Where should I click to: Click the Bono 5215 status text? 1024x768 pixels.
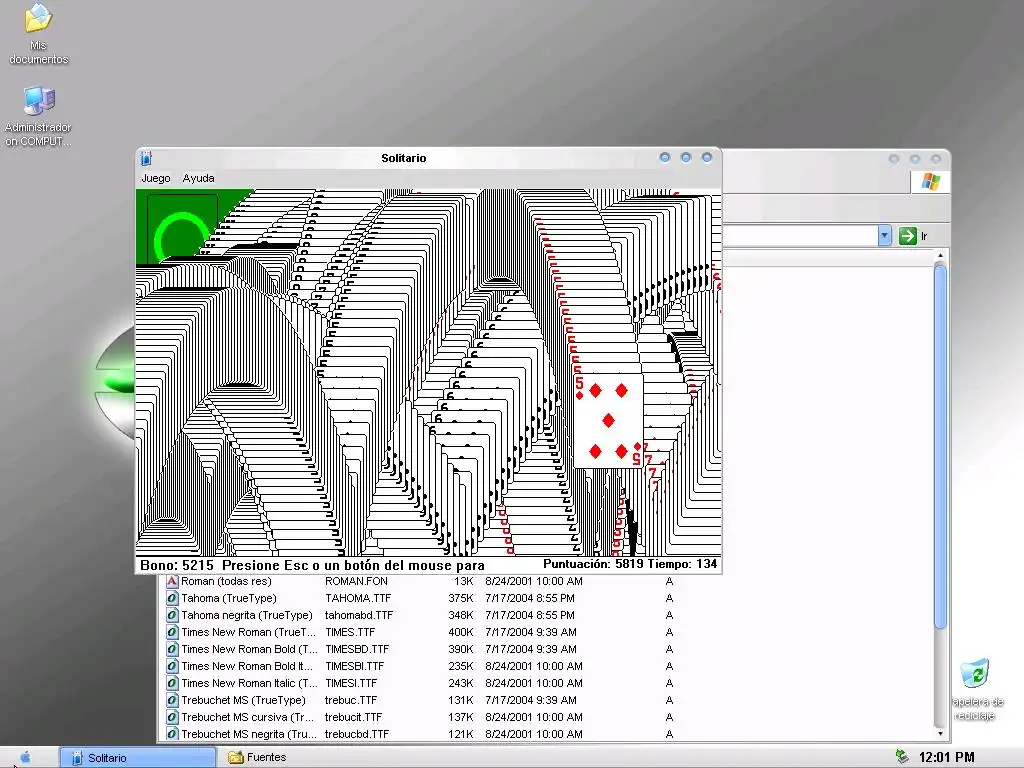(x=176, y=566)
